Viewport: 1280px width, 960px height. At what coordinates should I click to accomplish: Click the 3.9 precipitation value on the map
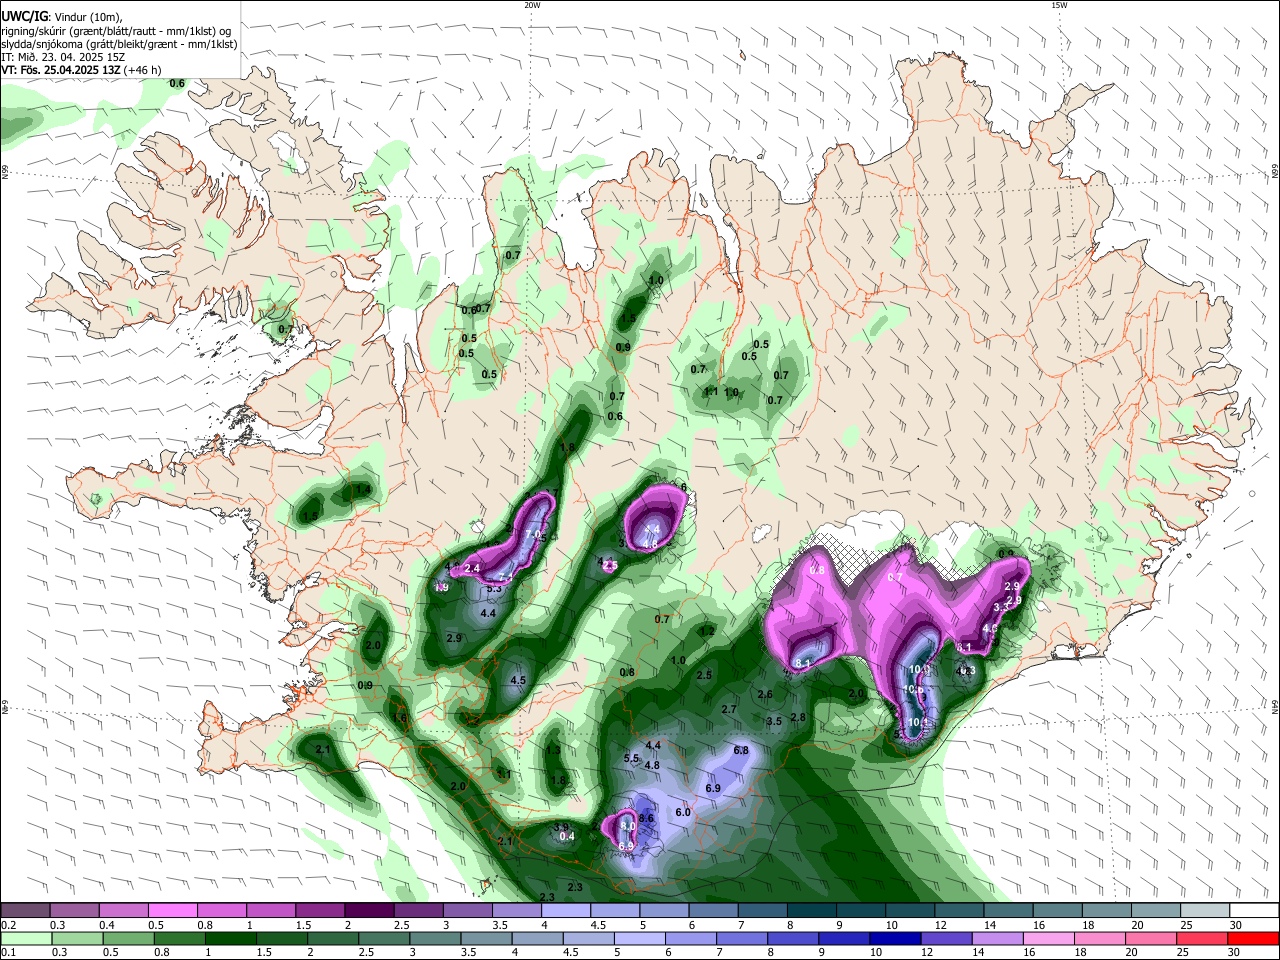coord(561,827)
